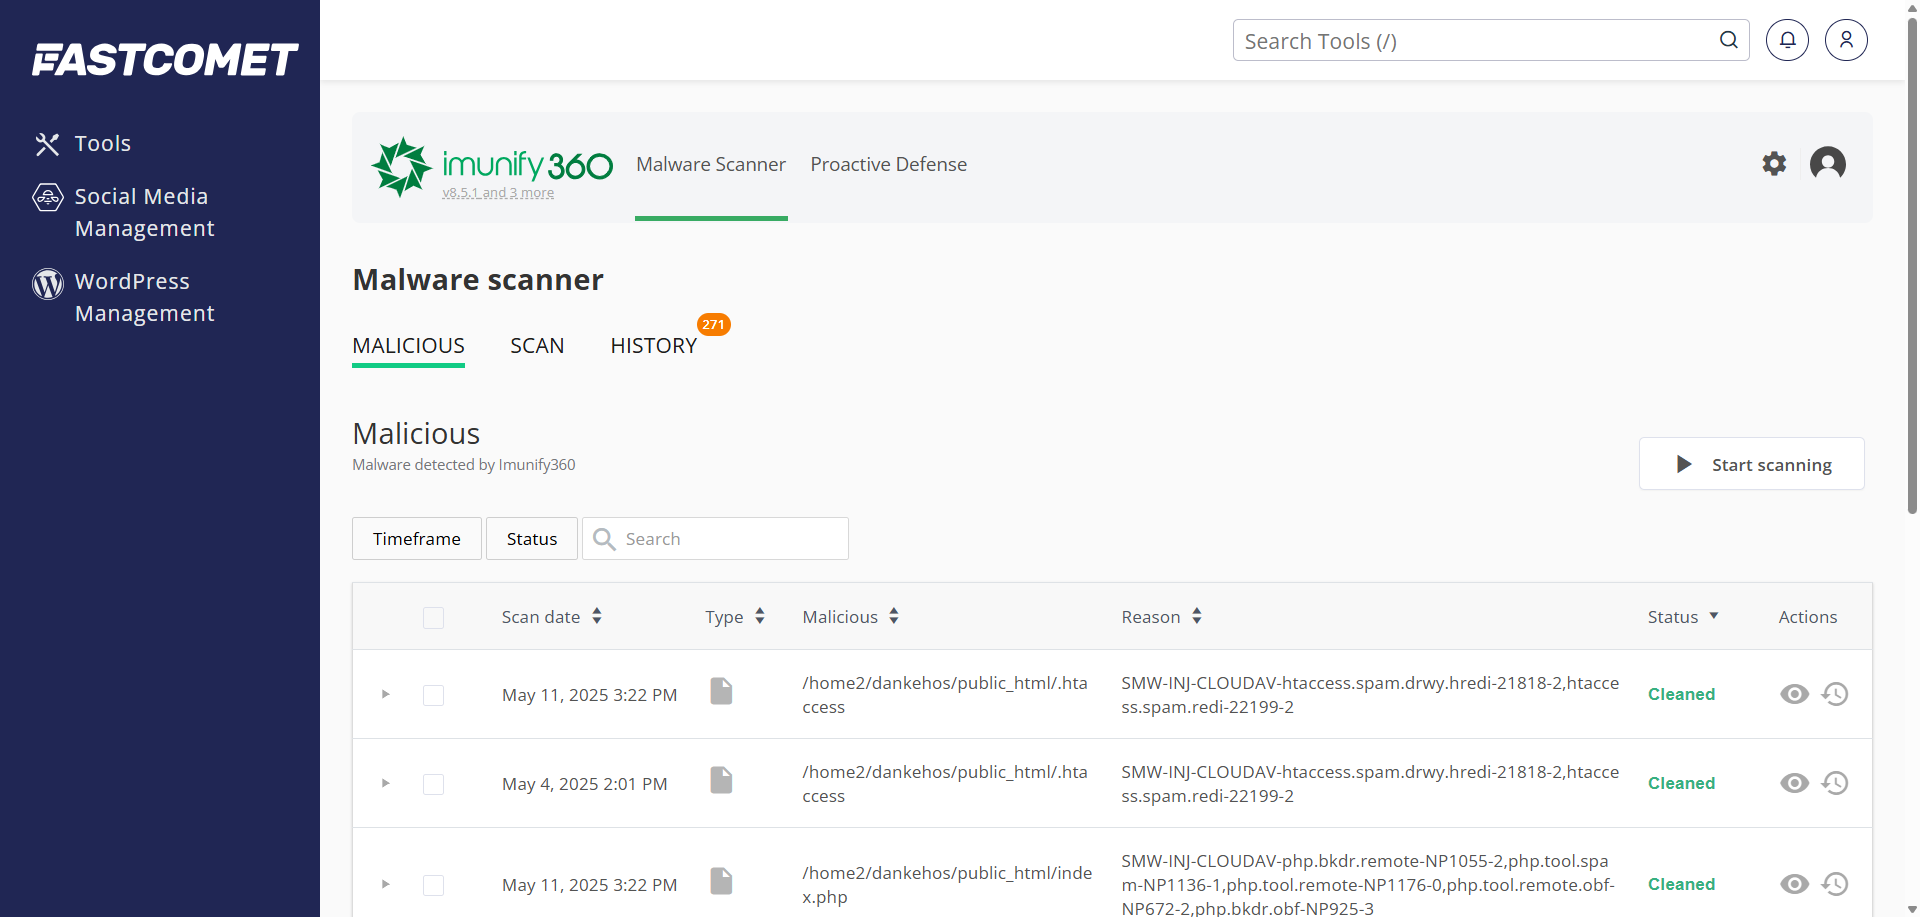The height and width of the screenshot is (917, 1920).
Task: Click Cleaned status in May 4 row
Action: pos(1681,783)
